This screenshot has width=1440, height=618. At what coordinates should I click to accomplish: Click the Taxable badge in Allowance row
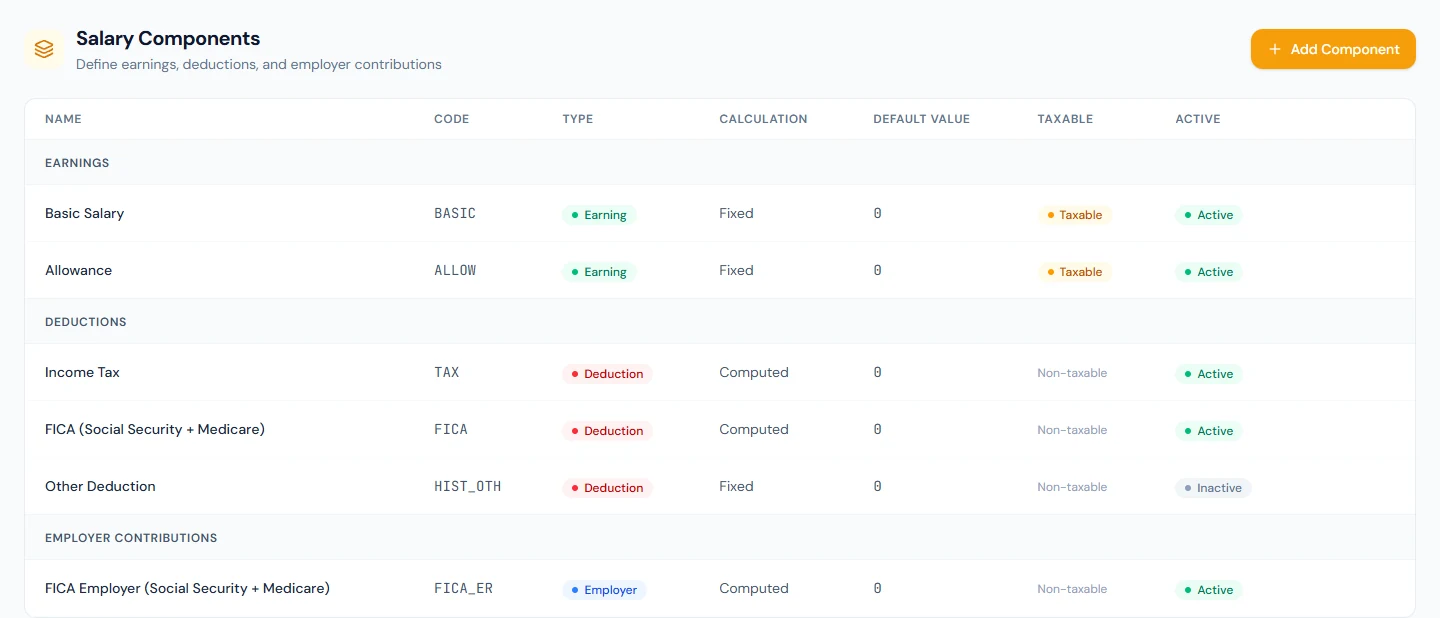point(1074,272)
